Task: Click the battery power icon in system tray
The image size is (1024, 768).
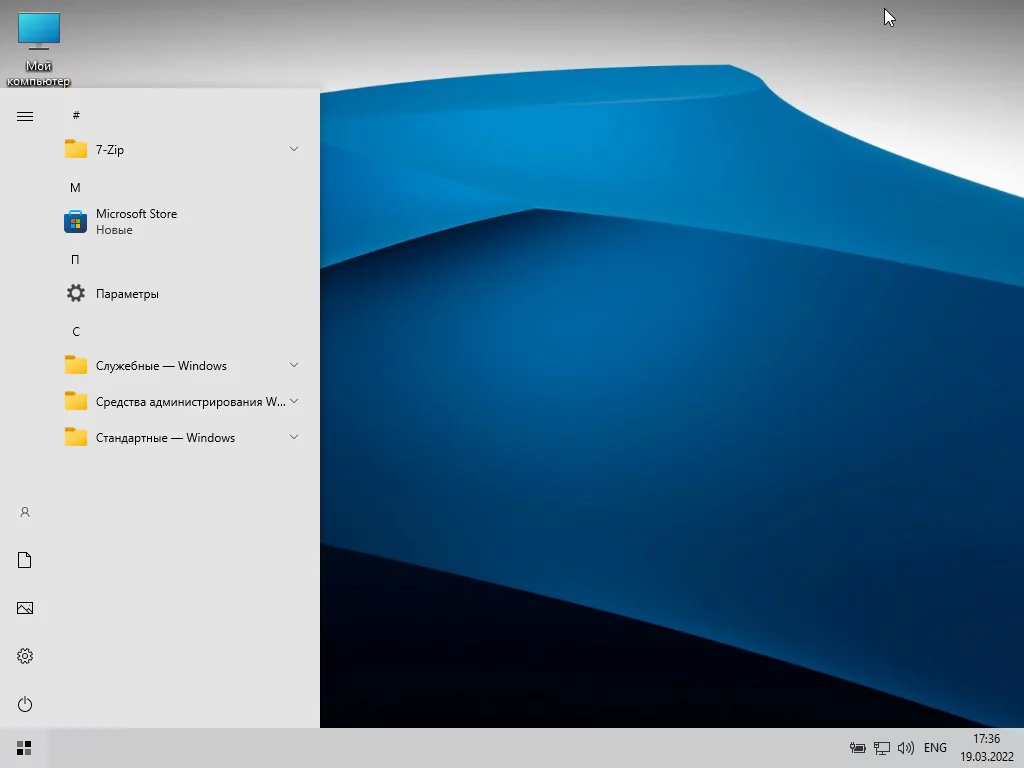Action: pyautogui.click(x=857, y=748)
